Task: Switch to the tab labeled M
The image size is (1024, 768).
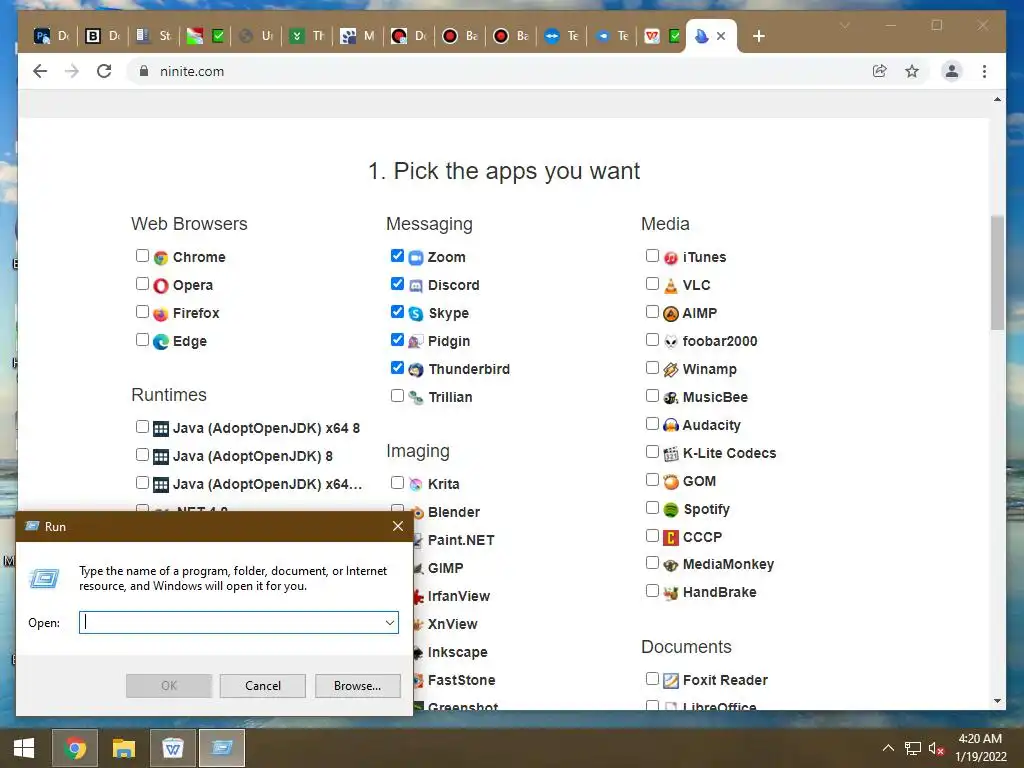Action: (358, 36)
